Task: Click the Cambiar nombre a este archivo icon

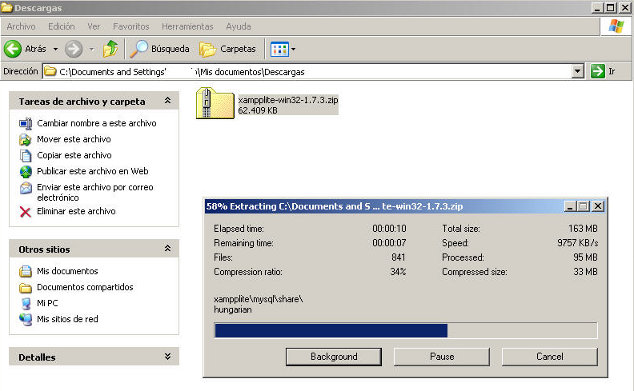Action: click(x=25, y=123)
